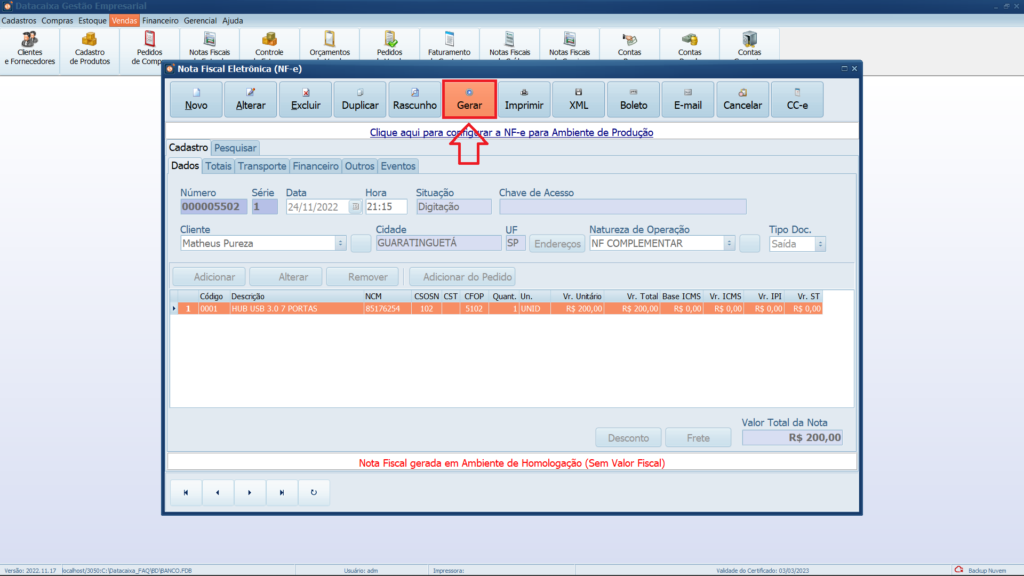Click the Boleto toolbar button
The image size is (1024, 576).
pyautogui.click(x=633, y=100)
